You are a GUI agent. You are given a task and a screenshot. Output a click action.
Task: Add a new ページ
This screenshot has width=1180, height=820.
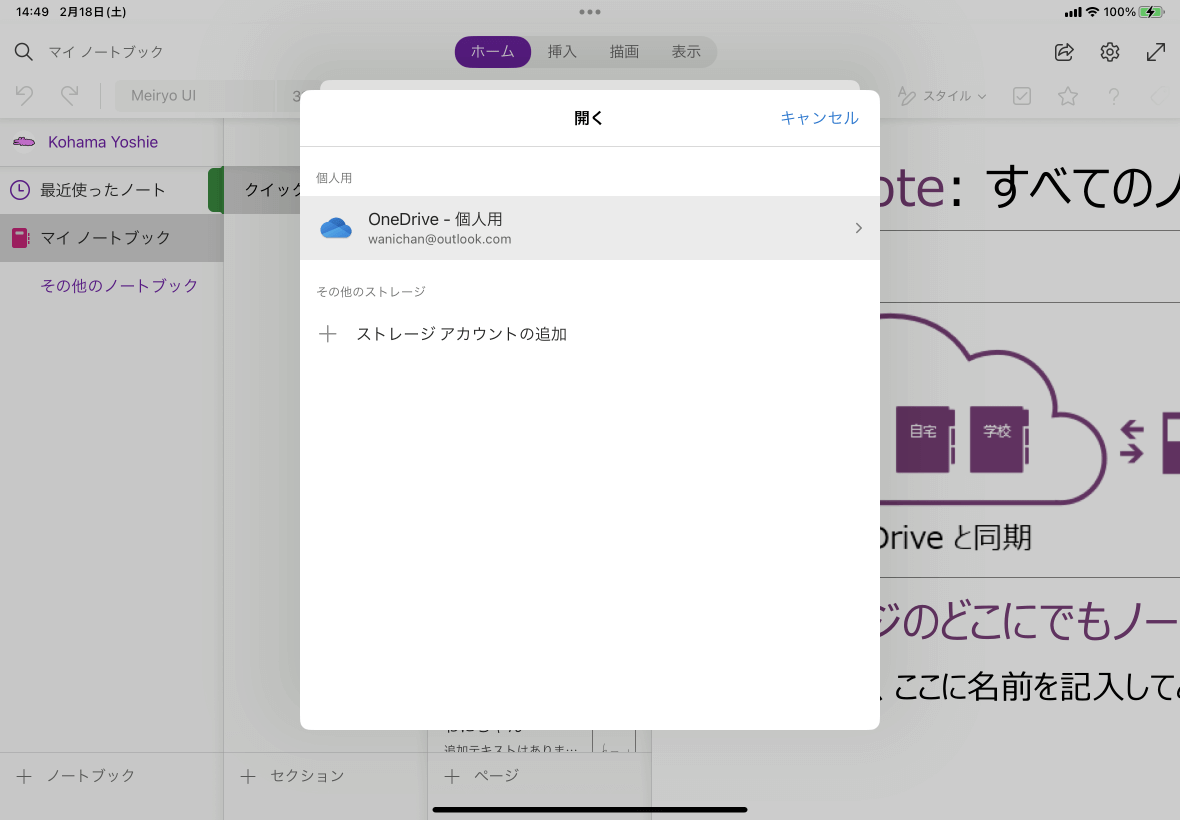tap(482, 776)
